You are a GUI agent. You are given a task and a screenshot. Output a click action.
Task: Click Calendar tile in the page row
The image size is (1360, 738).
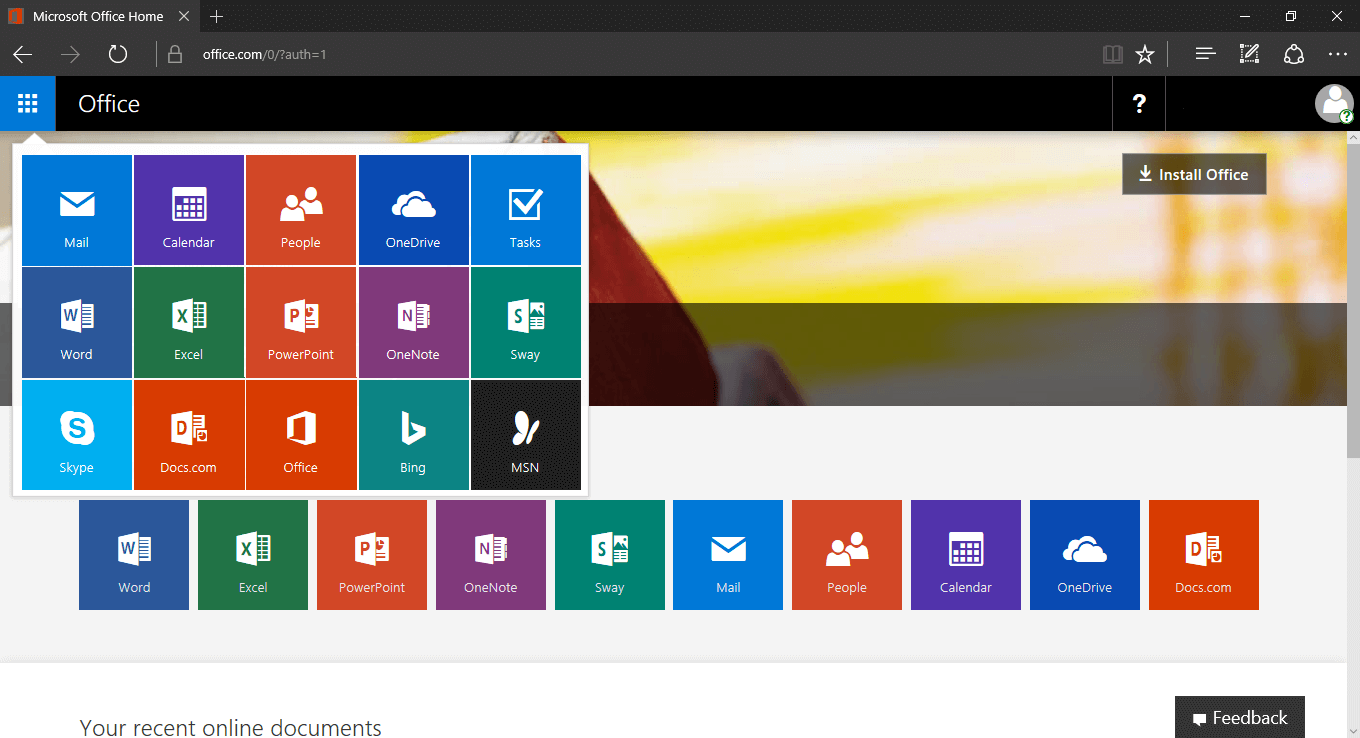(x=966, y=555)
